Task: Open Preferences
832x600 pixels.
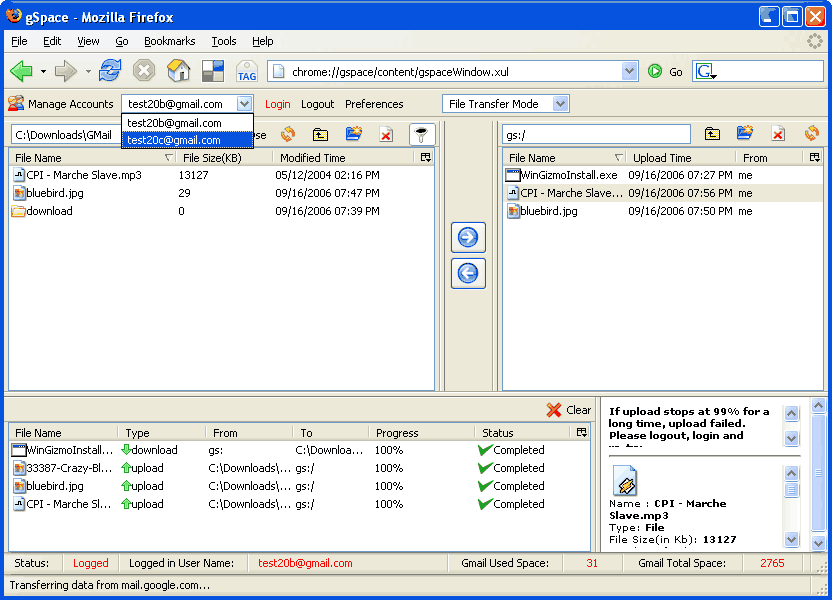Action: click(x=374, y=104)
